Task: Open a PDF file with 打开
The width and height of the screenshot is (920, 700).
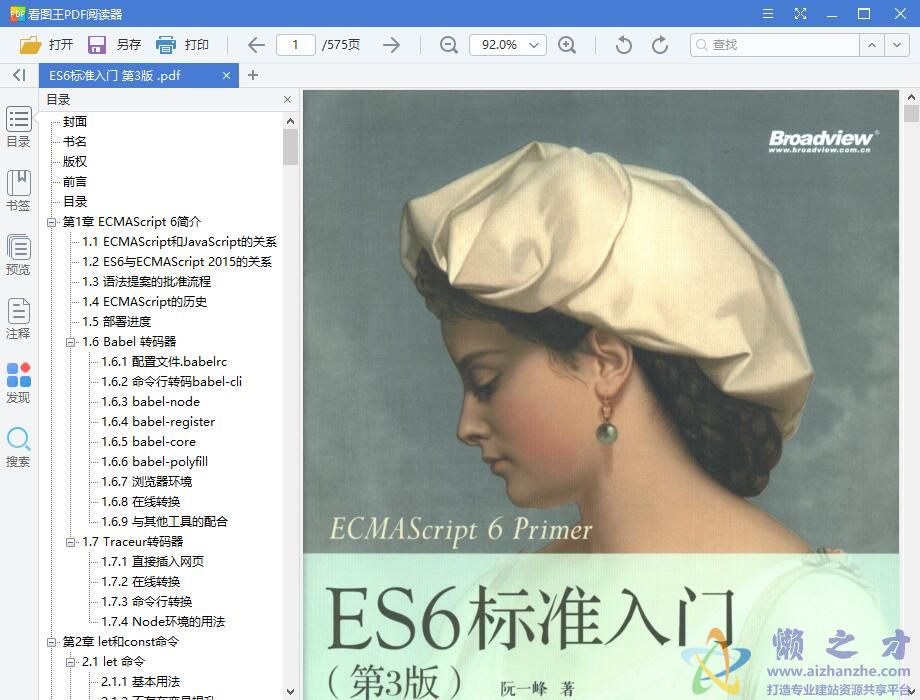Action: pyautogui.click(x=46, y=45)
